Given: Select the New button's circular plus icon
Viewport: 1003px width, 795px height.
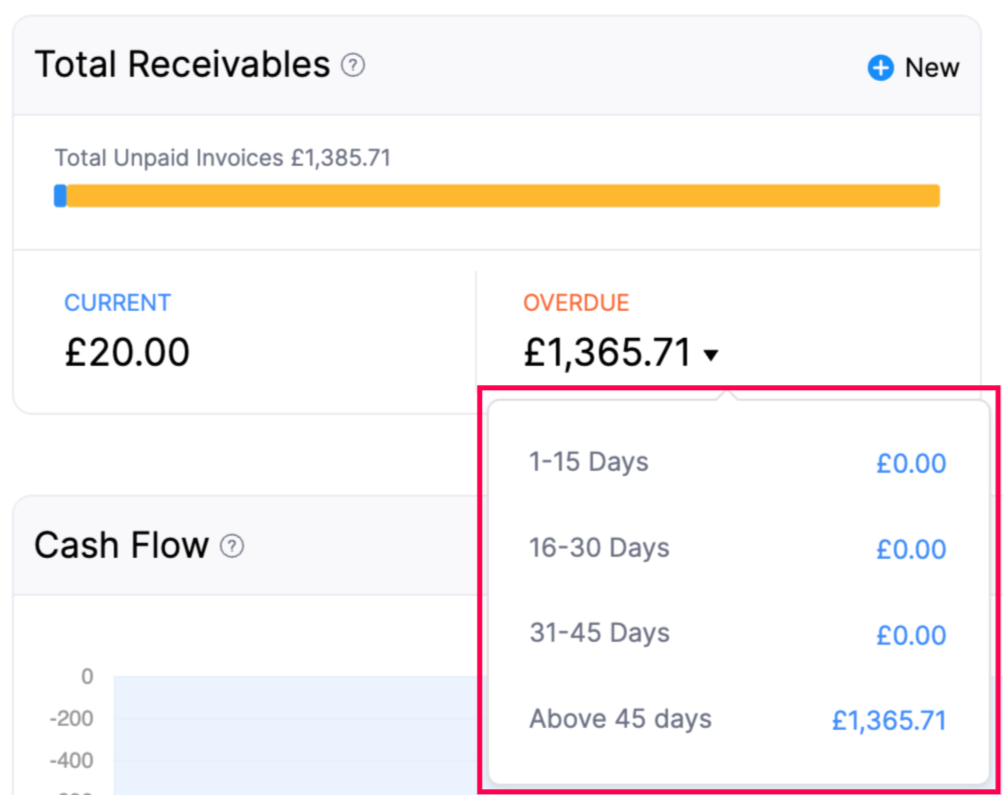Looking at the screenshot, I should pos(879,67).
